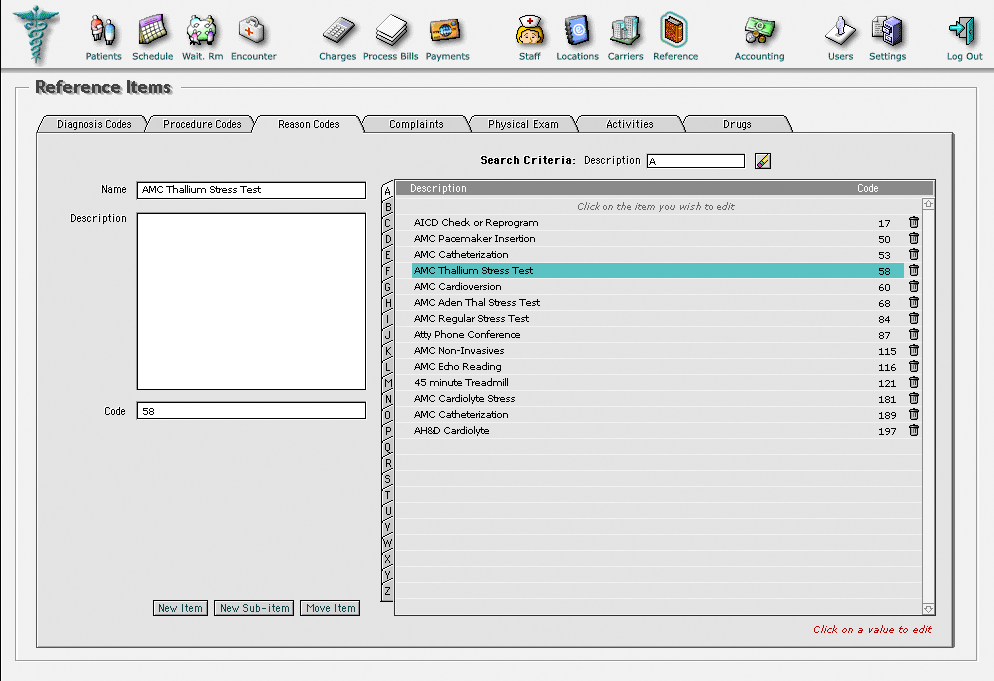Click the caduceus logo icon
The image size is (994, 681).
point(36,34)
